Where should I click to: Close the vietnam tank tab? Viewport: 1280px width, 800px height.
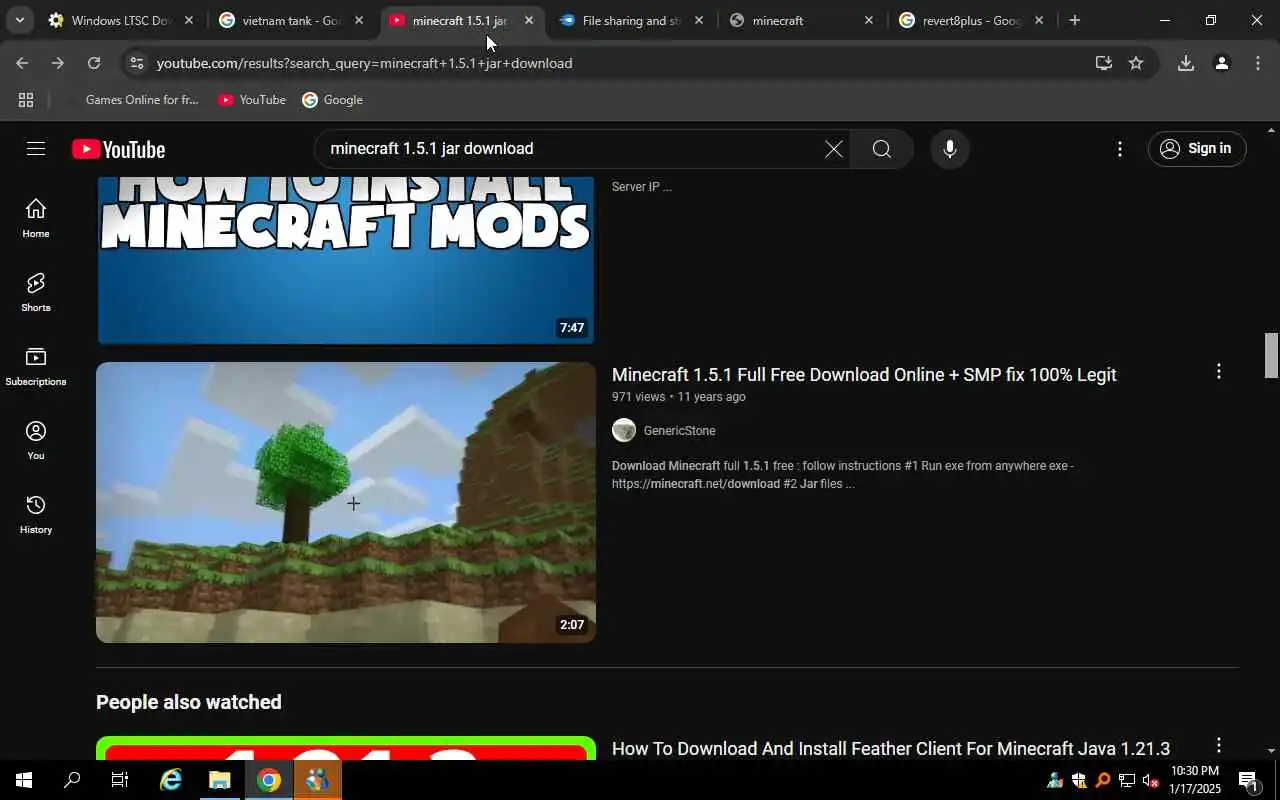[359, 20]
